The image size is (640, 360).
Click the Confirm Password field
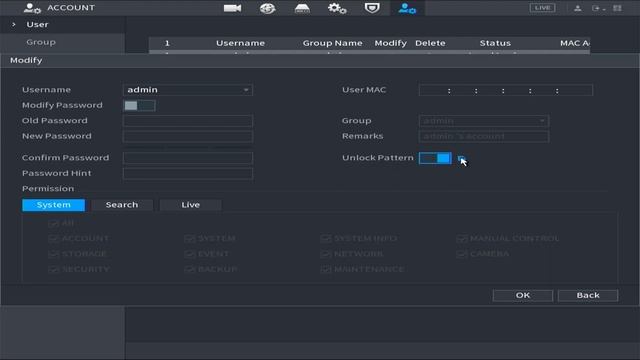(x=188, y=158)
